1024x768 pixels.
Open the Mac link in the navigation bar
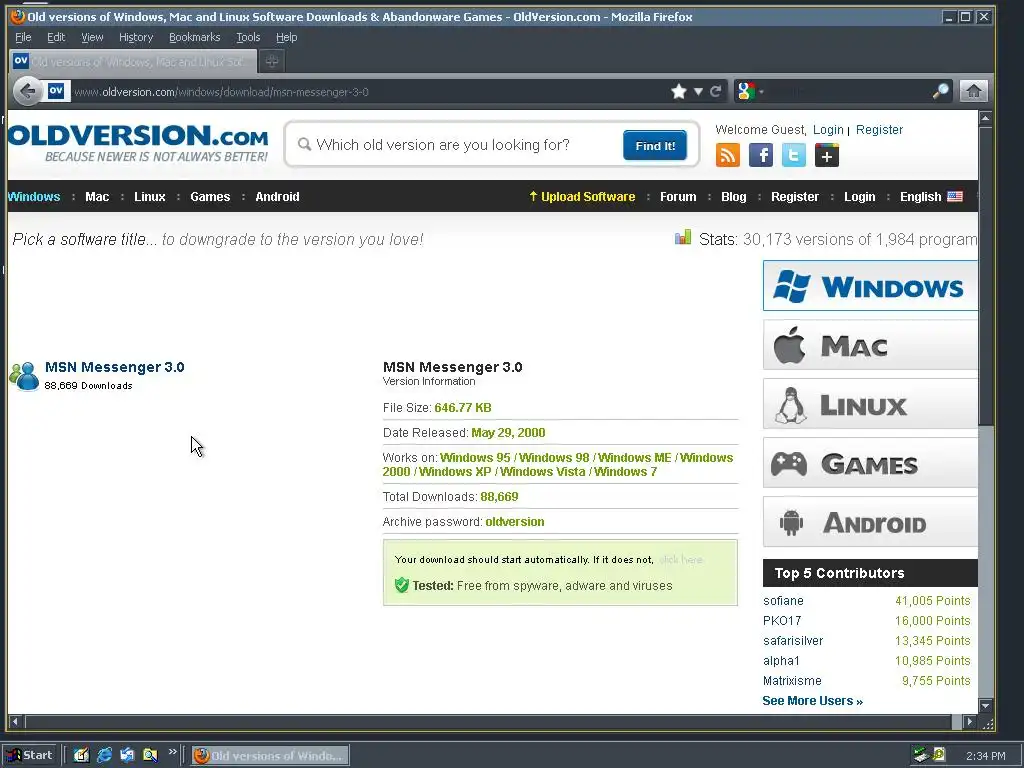97,197
